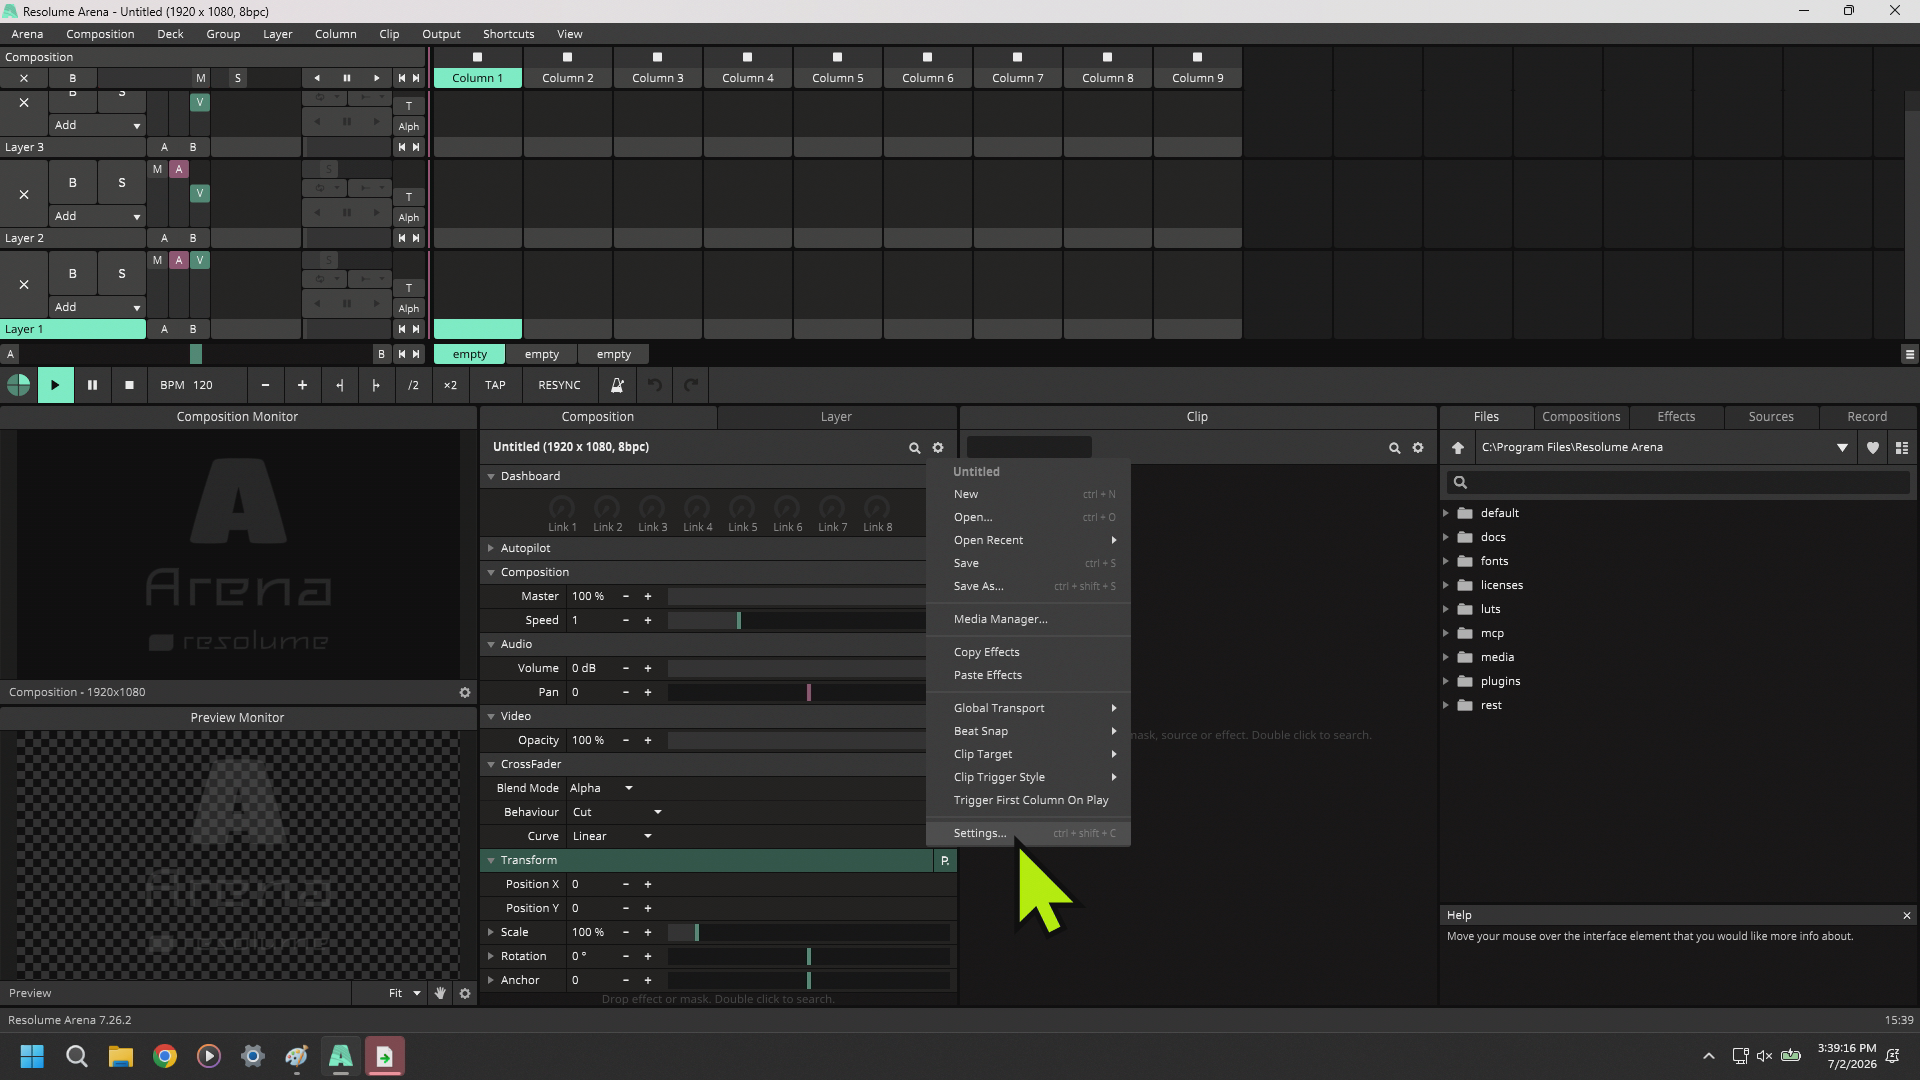This screenshot has width=1920, height=1080.
Task: Collapse the Dashboard section
Action: click(491, 476)
